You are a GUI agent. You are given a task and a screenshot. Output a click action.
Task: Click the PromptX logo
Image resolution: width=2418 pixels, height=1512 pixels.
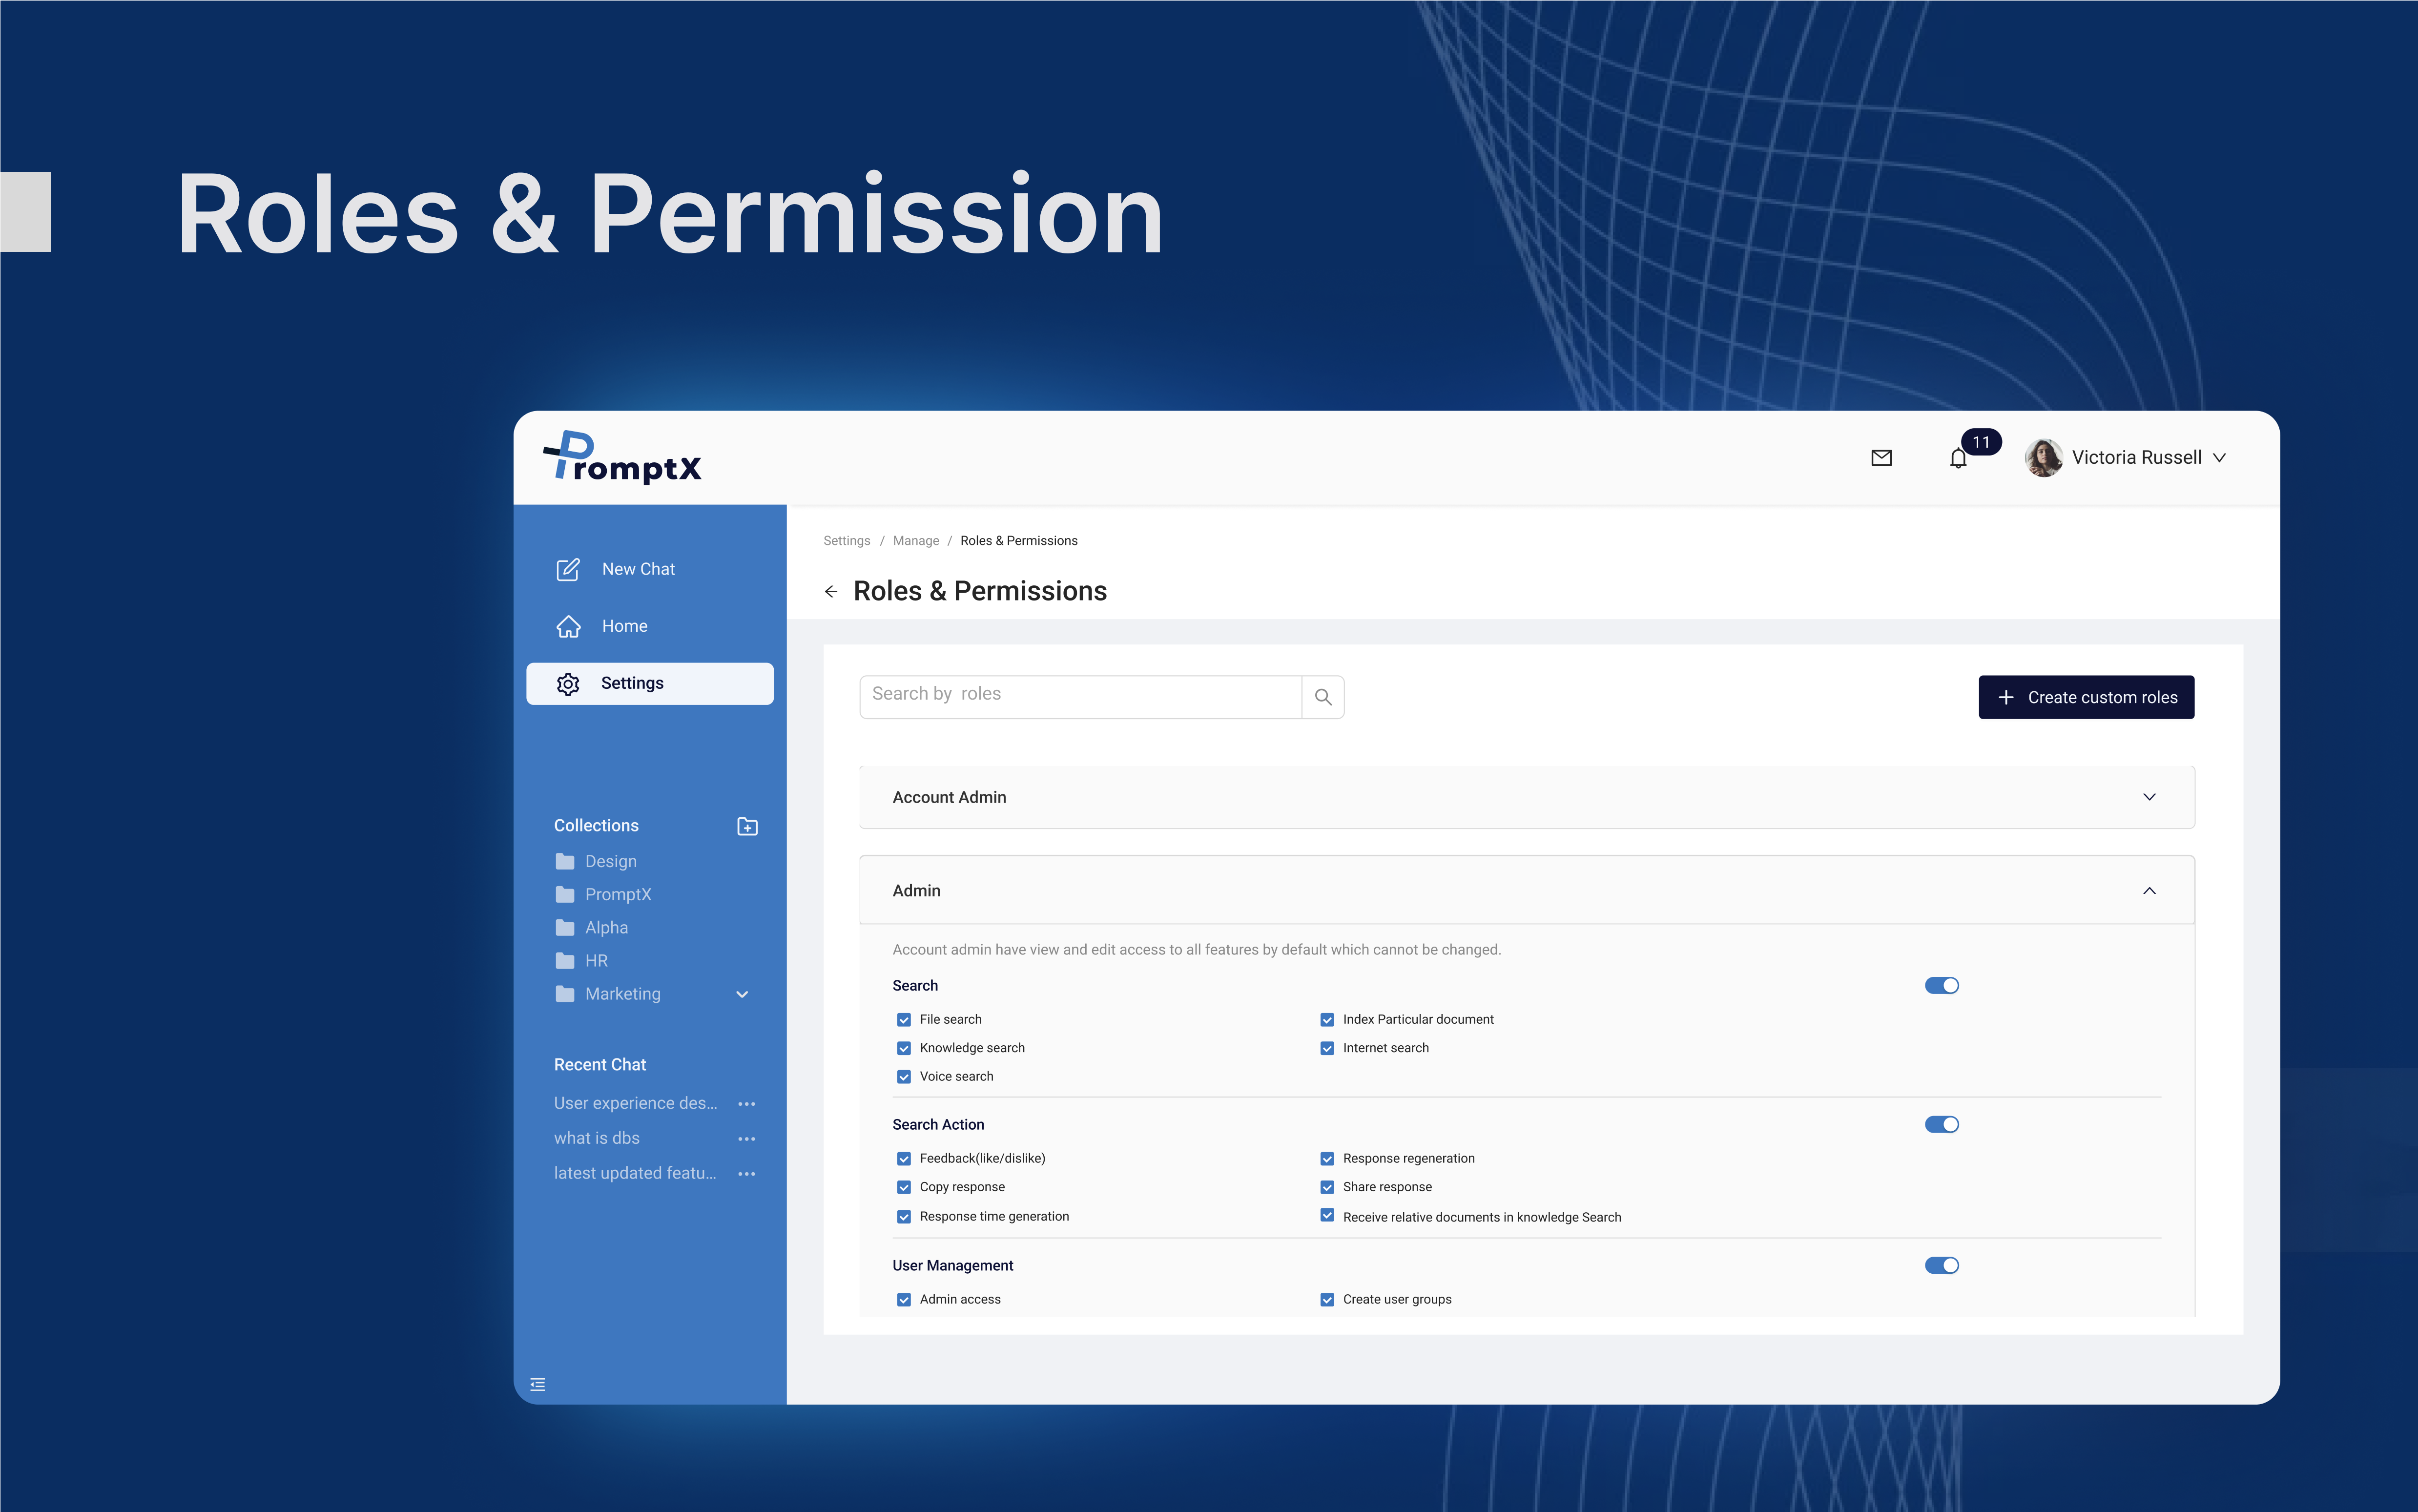tap(623, 458)
